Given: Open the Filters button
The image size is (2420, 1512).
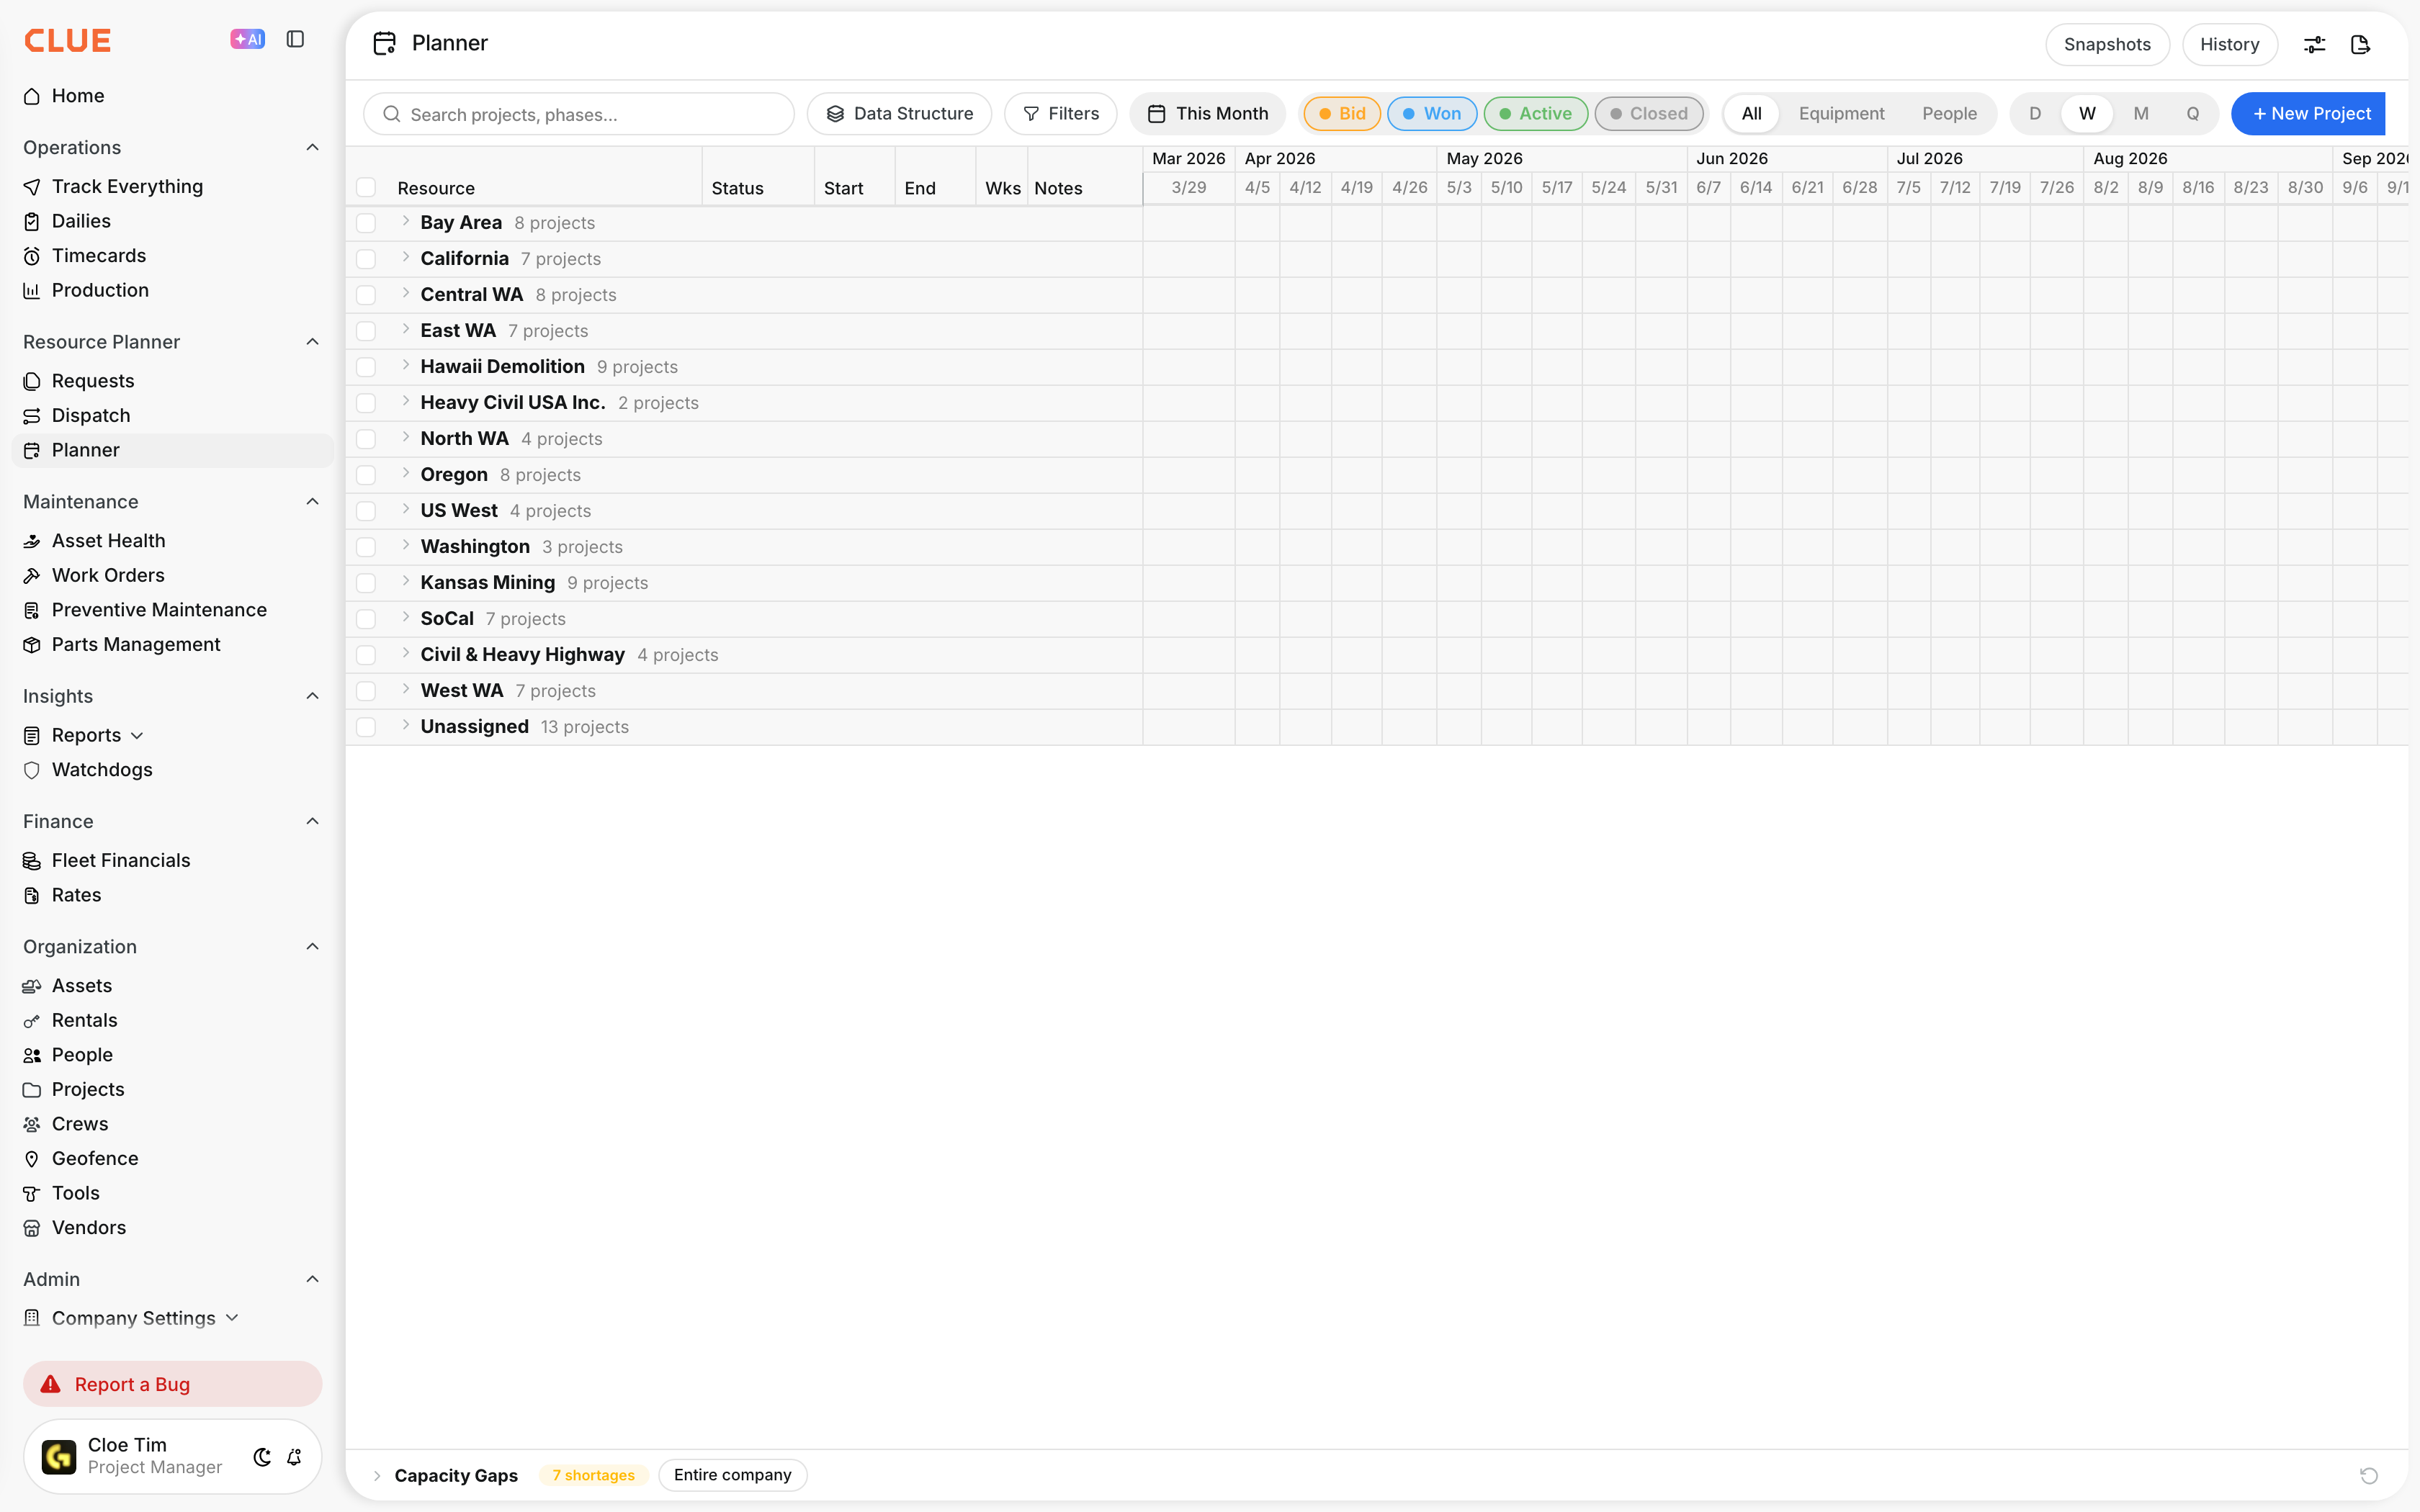Looking at the screenshot, I should click(1060, 114).
